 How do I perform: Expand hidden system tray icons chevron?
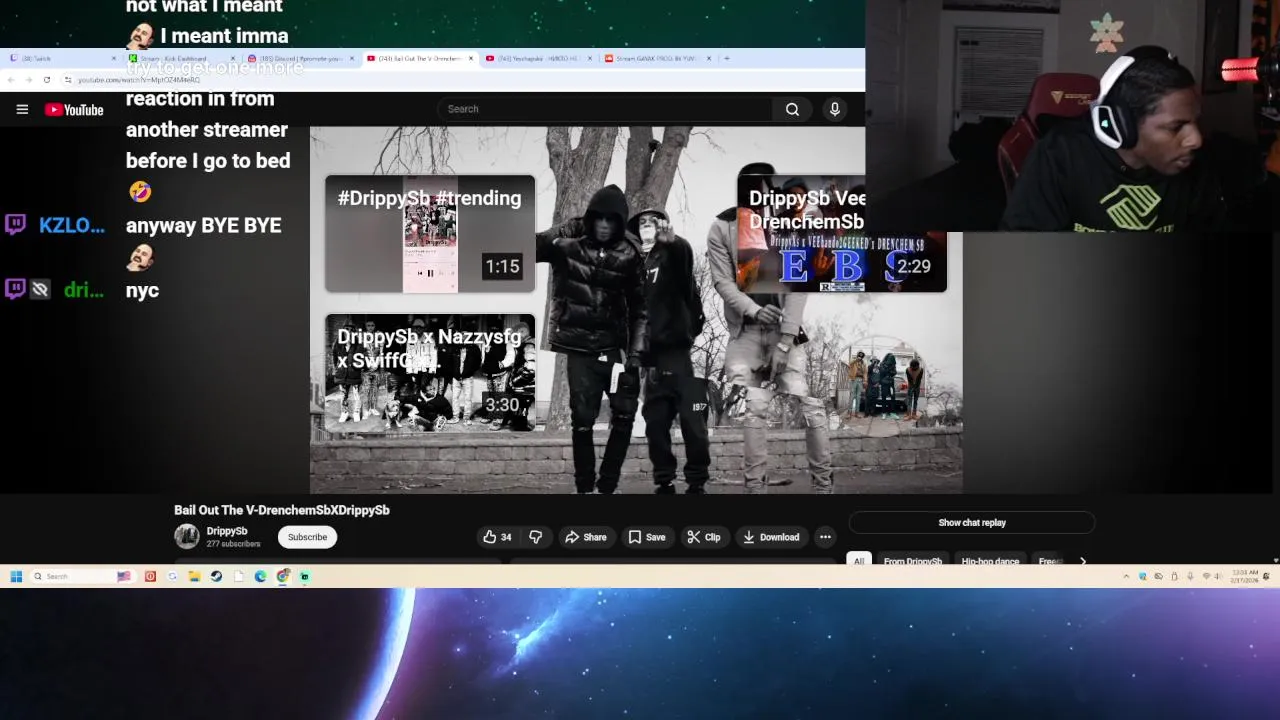pos(1127,576)
